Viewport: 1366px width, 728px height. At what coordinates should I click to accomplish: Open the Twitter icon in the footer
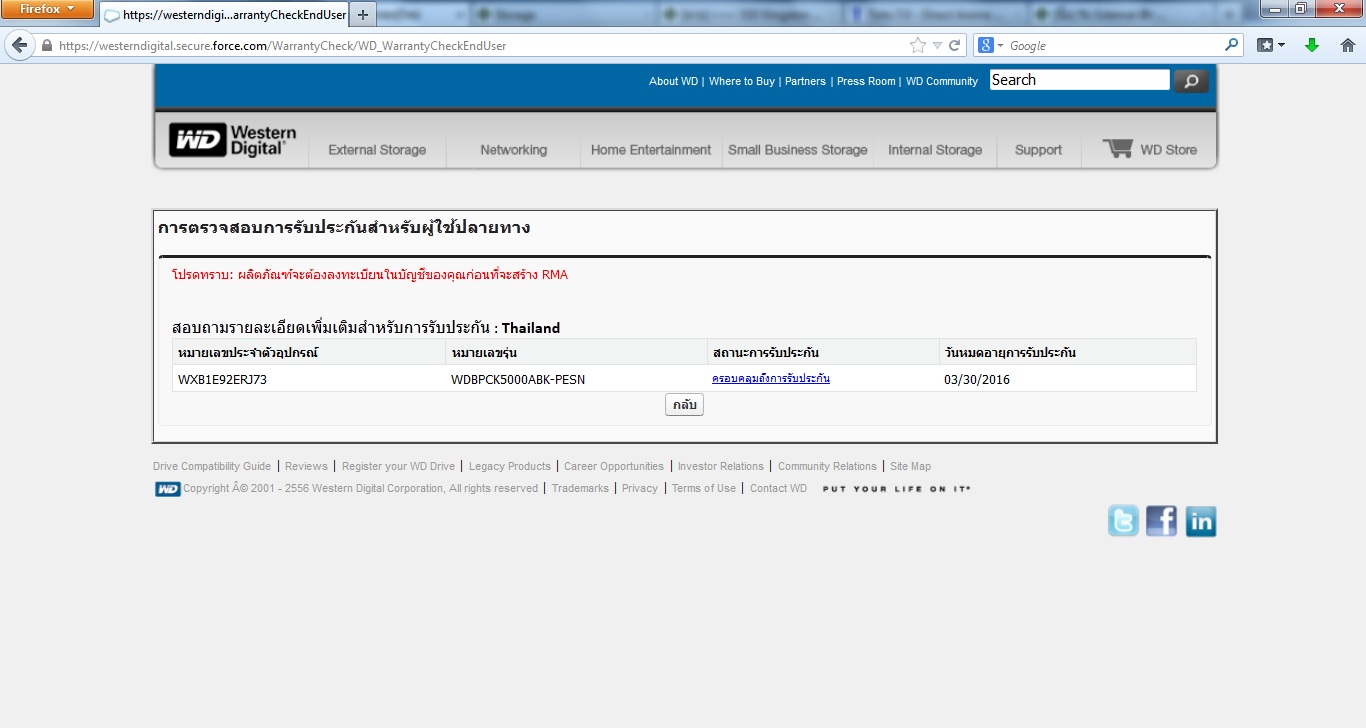[x=1123, y=521]
